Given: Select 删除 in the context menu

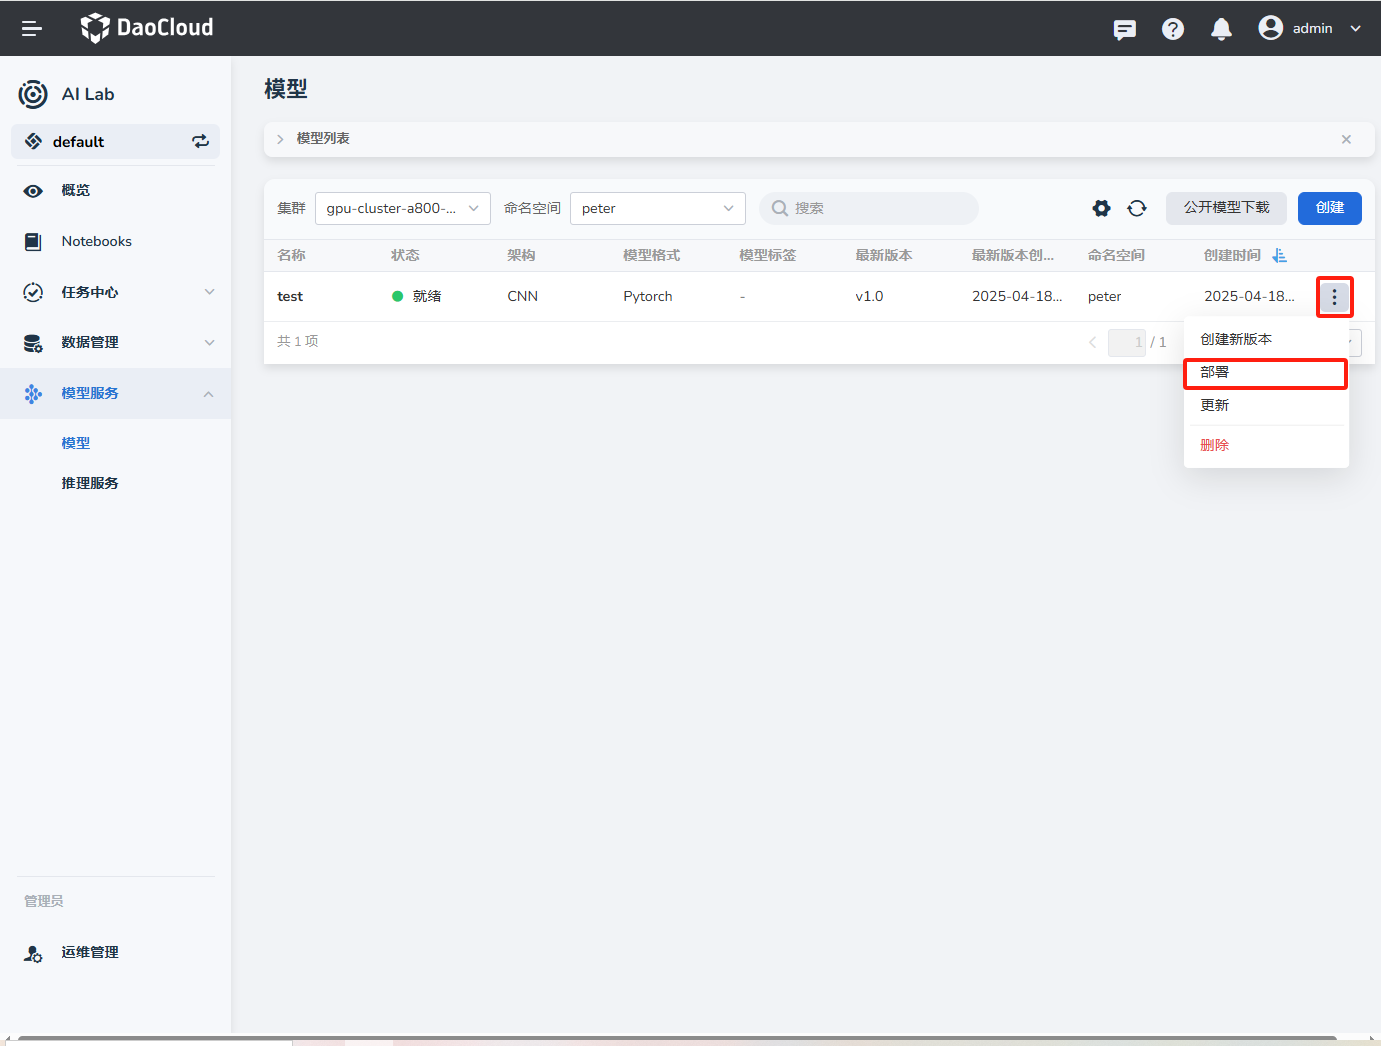Looking at the screenshot, I should [1214, 445].
